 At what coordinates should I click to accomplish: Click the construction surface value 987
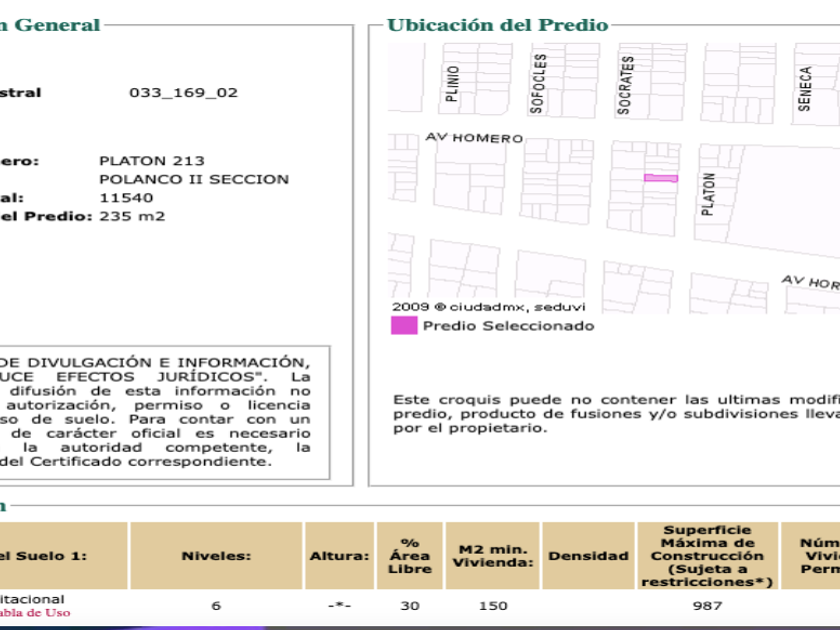click(x=707, y=606)
